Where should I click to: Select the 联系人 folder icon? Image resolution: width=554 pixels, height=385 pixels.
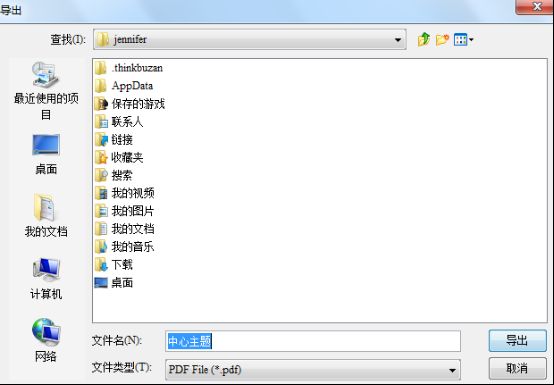(x=101, y=122)
